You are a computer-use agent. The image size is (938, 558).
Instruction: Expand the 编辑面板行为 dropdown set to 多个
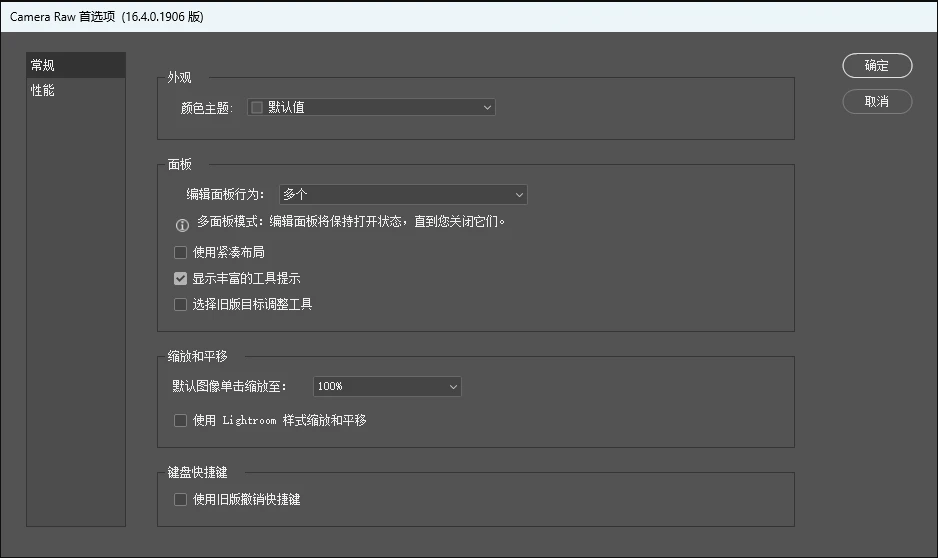pos(403,194)
